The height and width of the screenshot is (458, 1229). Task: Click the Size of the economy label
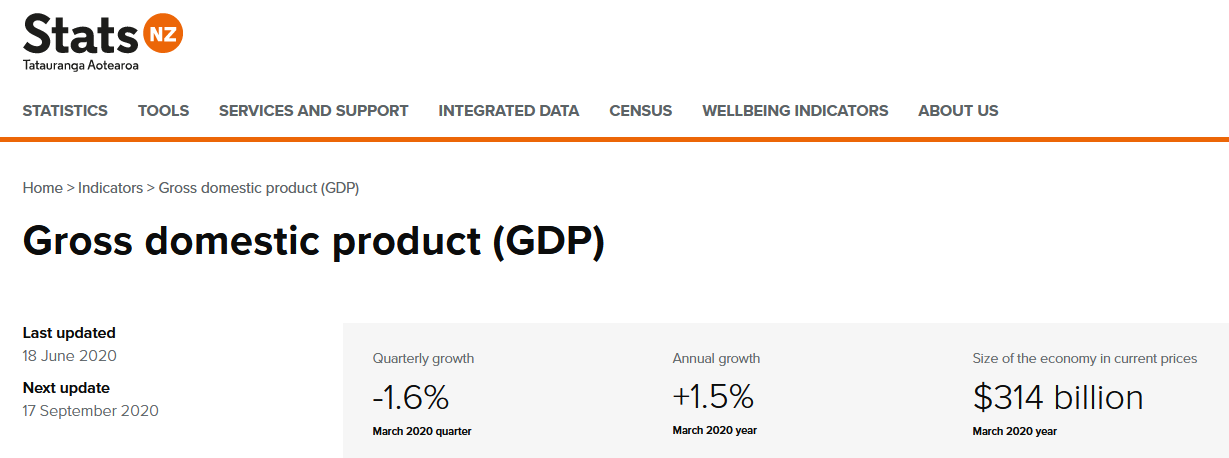[x=1084, y=358]
